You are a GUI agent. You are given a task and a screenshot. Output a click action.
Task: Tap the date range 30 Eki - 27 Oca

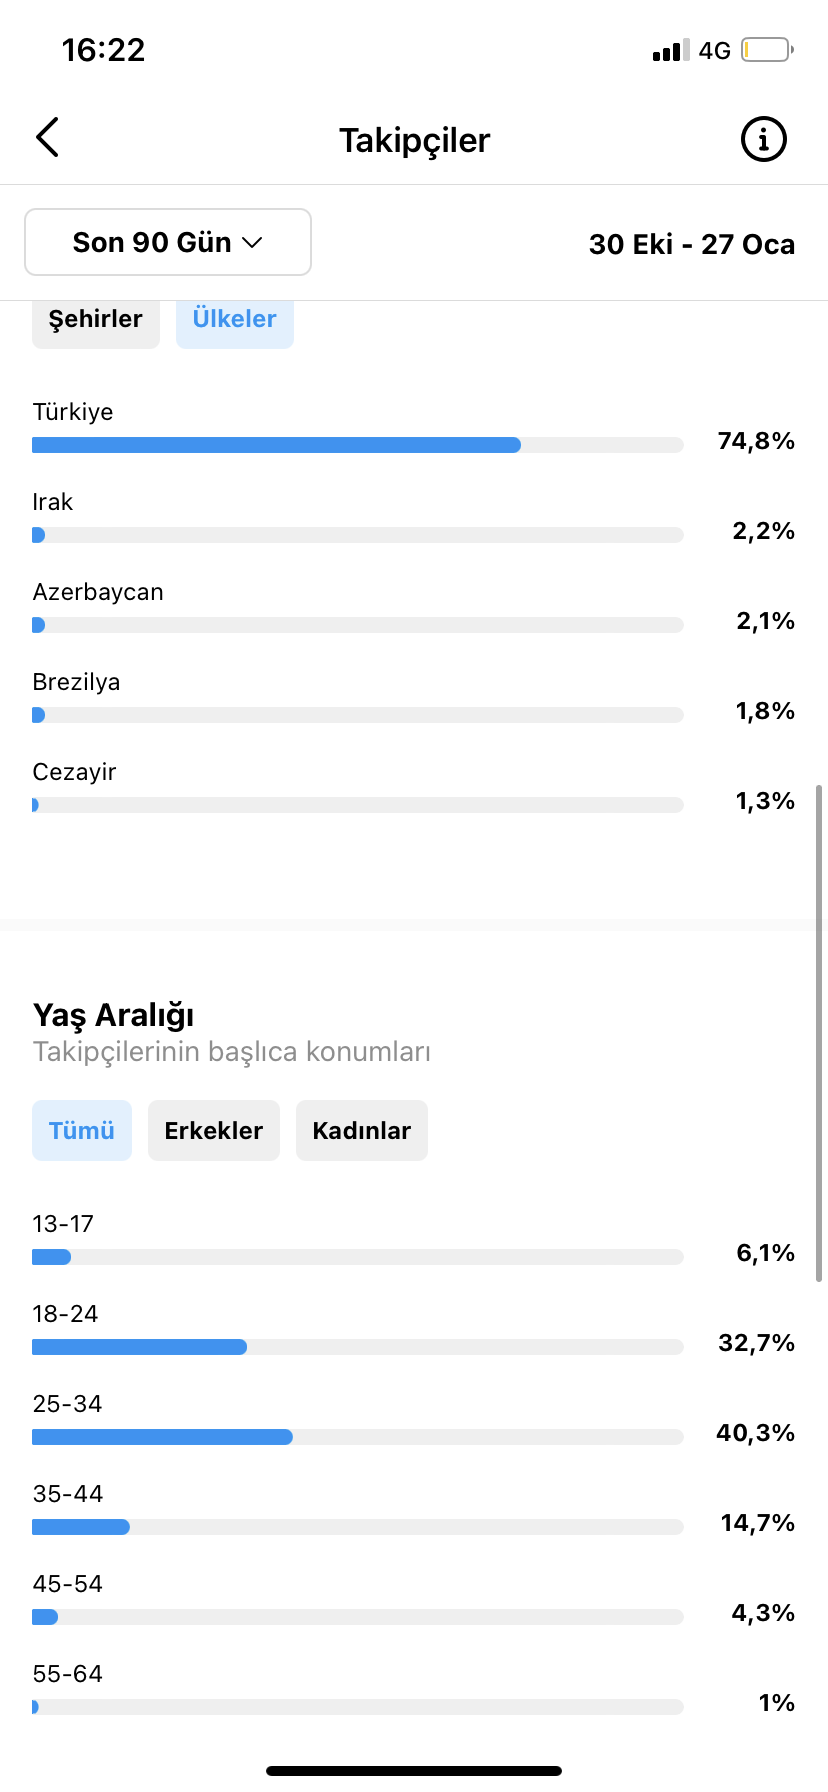coord(692,244)
